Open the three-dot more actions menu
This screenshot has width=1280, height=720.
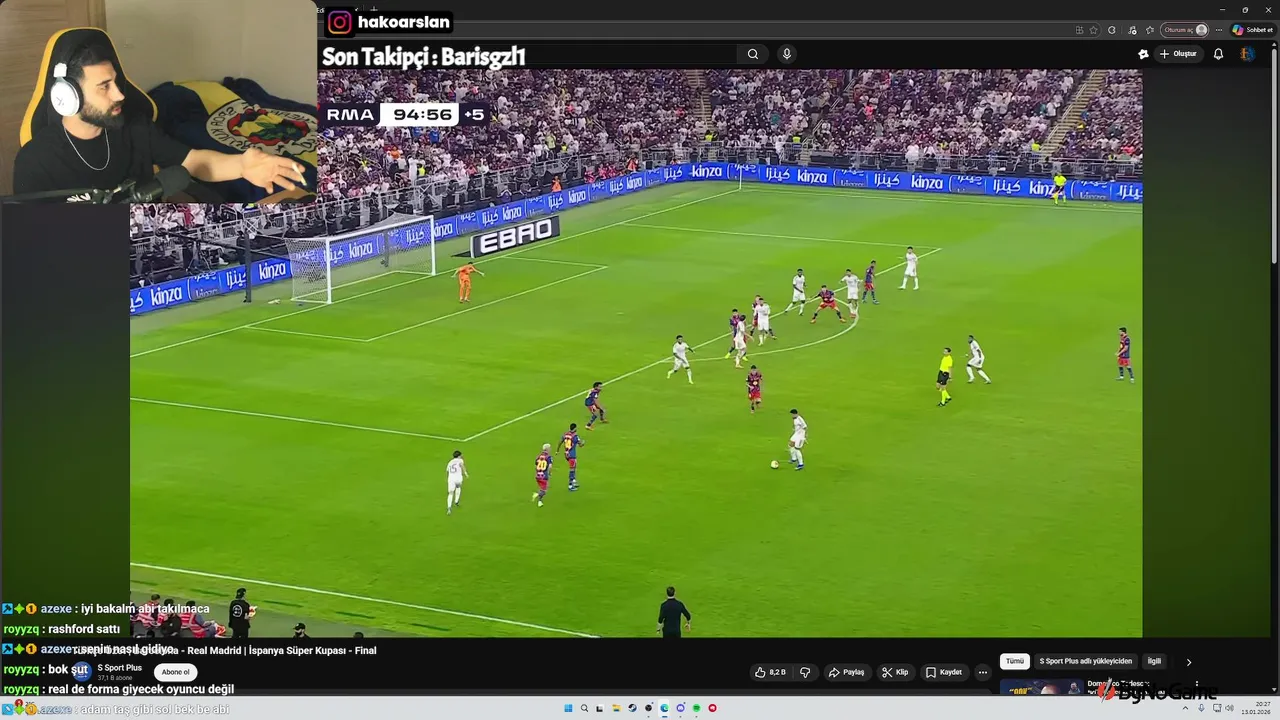[982, 672]
